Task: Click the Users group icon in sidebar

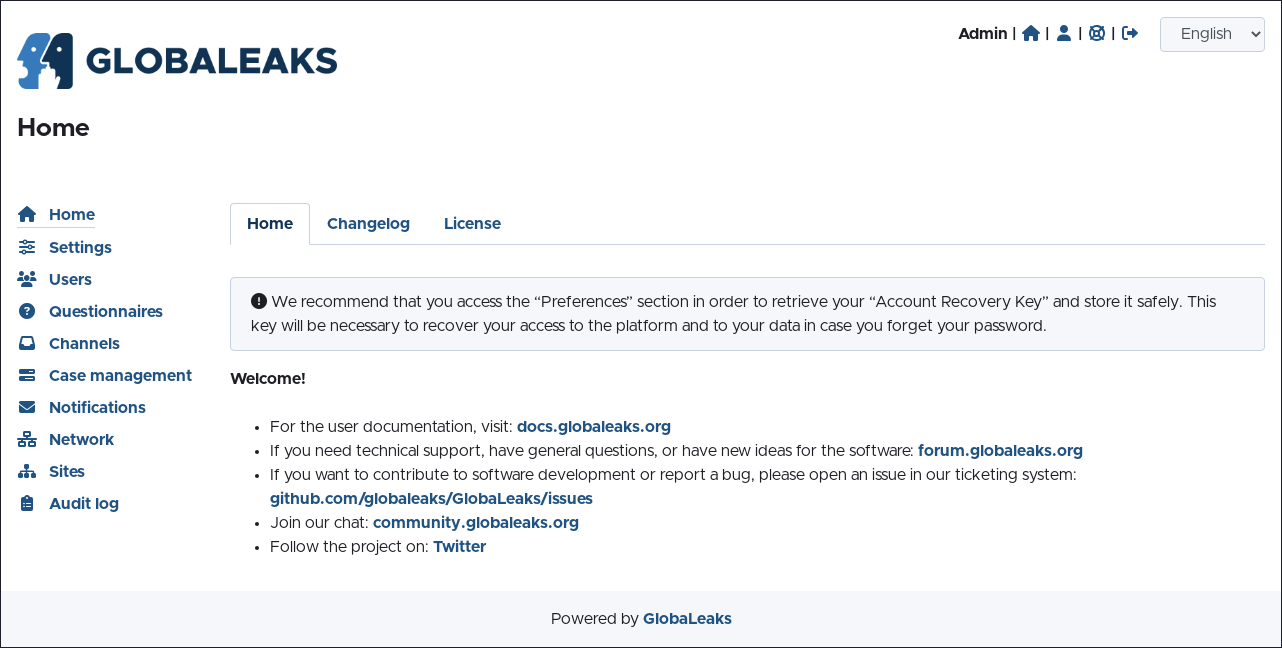Action: point(27,279)
